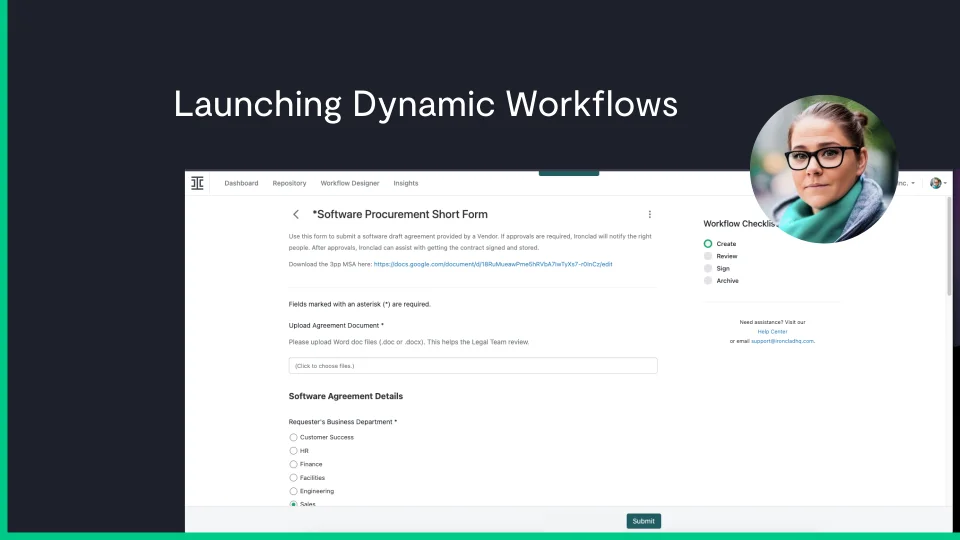
Task: Select the Sales radio option
Action: 293,504
